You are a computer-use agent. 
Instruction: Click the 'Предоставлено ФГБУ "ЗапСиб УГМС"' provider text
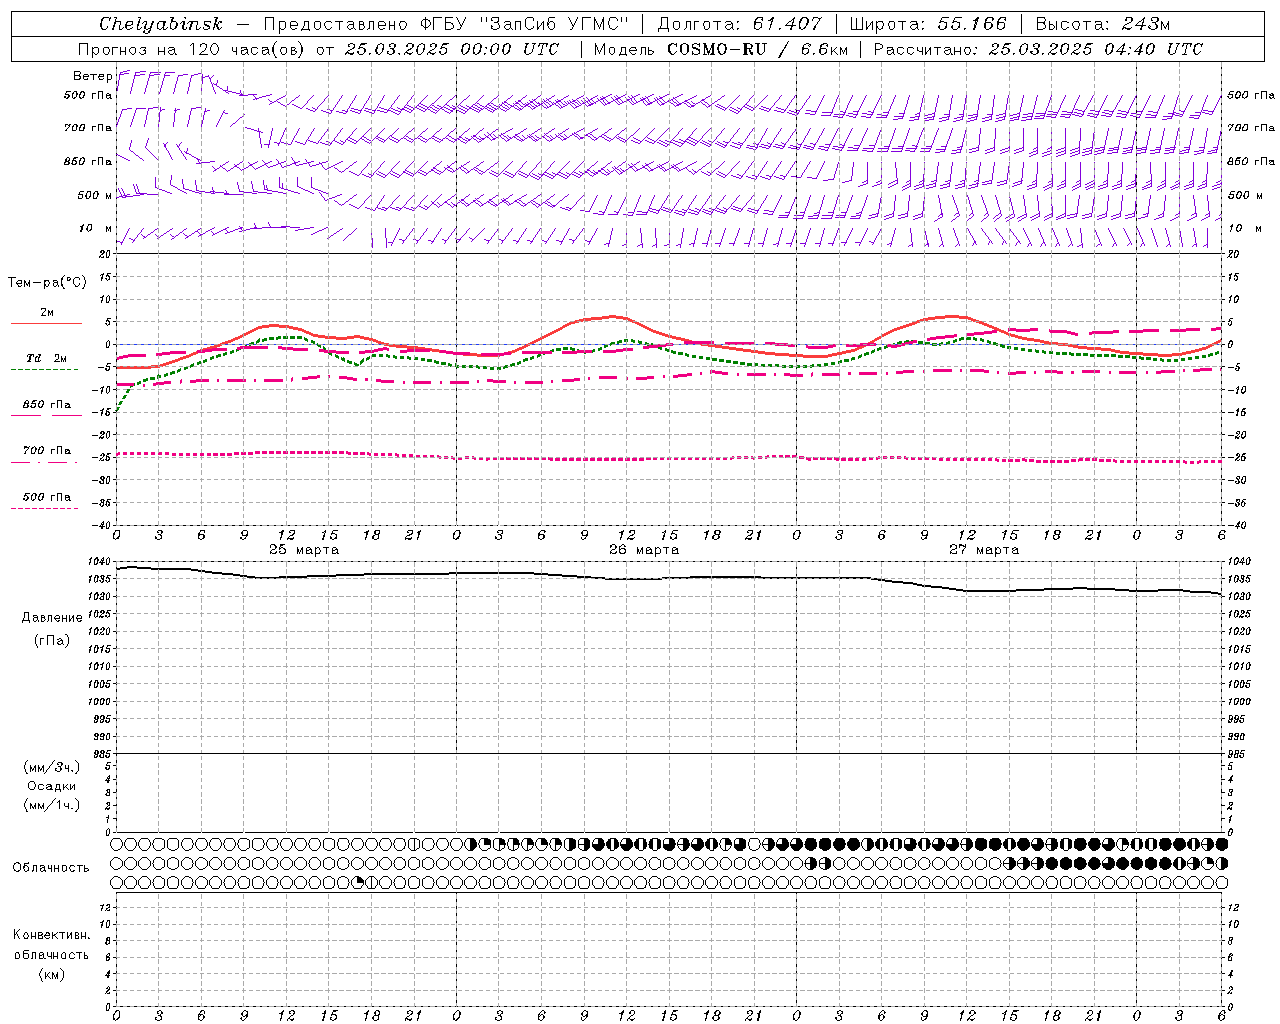445,24
